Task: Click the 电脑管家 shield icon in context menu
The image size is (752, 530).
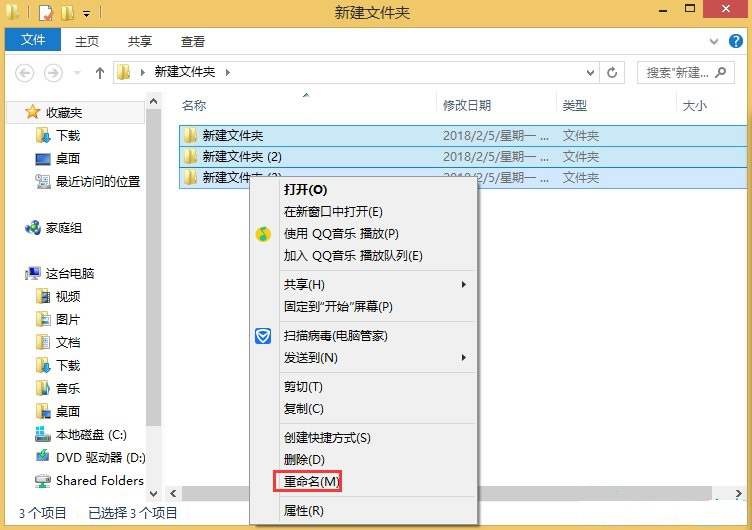Action: (263, 336)
